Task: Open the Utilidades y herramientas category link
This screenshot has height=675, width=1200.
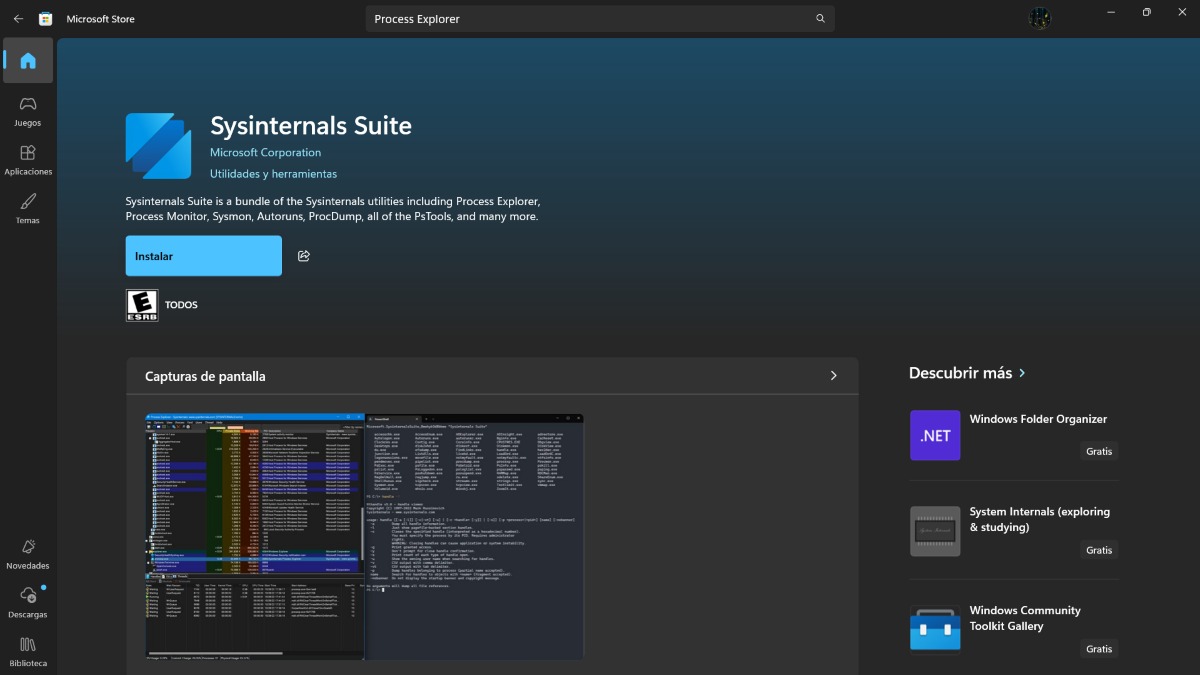Action: 272,173
